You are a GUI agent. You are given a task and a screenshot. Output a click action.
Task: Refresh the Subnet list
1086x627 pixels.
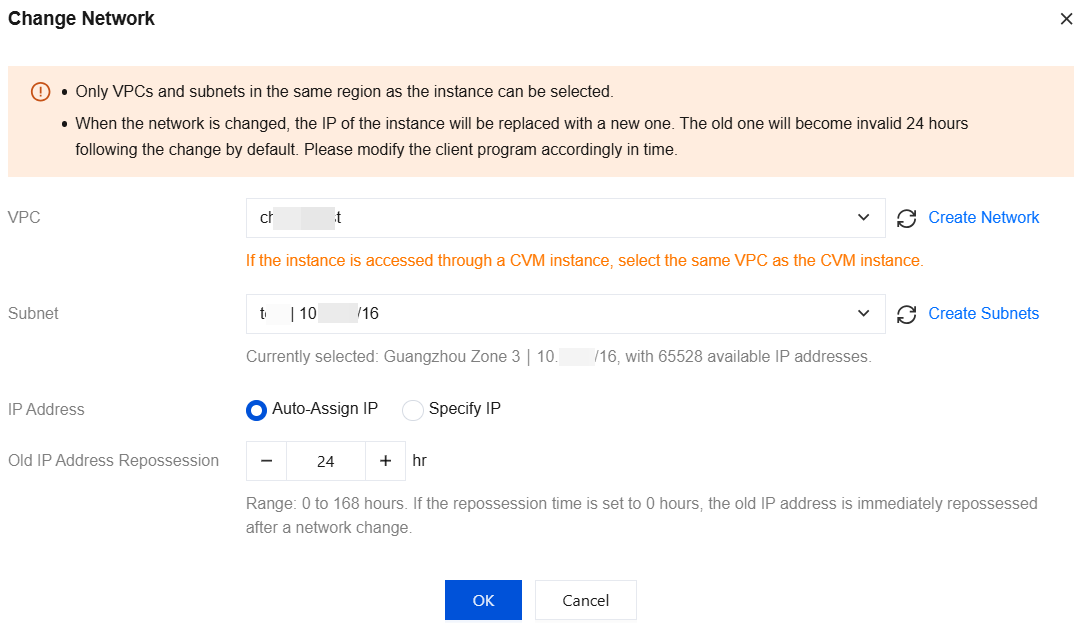tap(907, 314)
